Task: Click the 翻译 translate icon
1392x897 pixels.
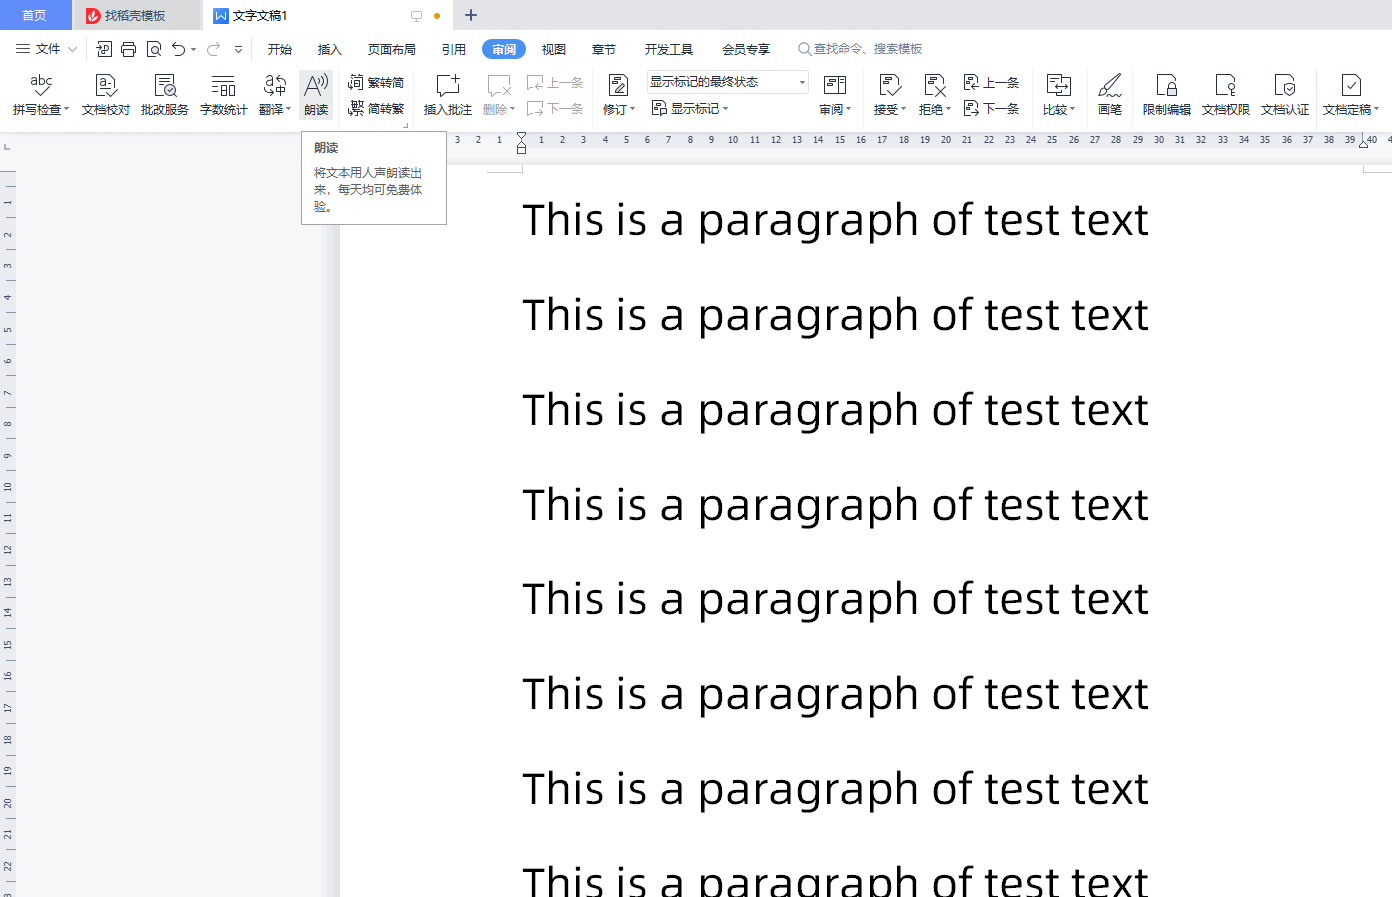Action: click(x=274, y=86)
